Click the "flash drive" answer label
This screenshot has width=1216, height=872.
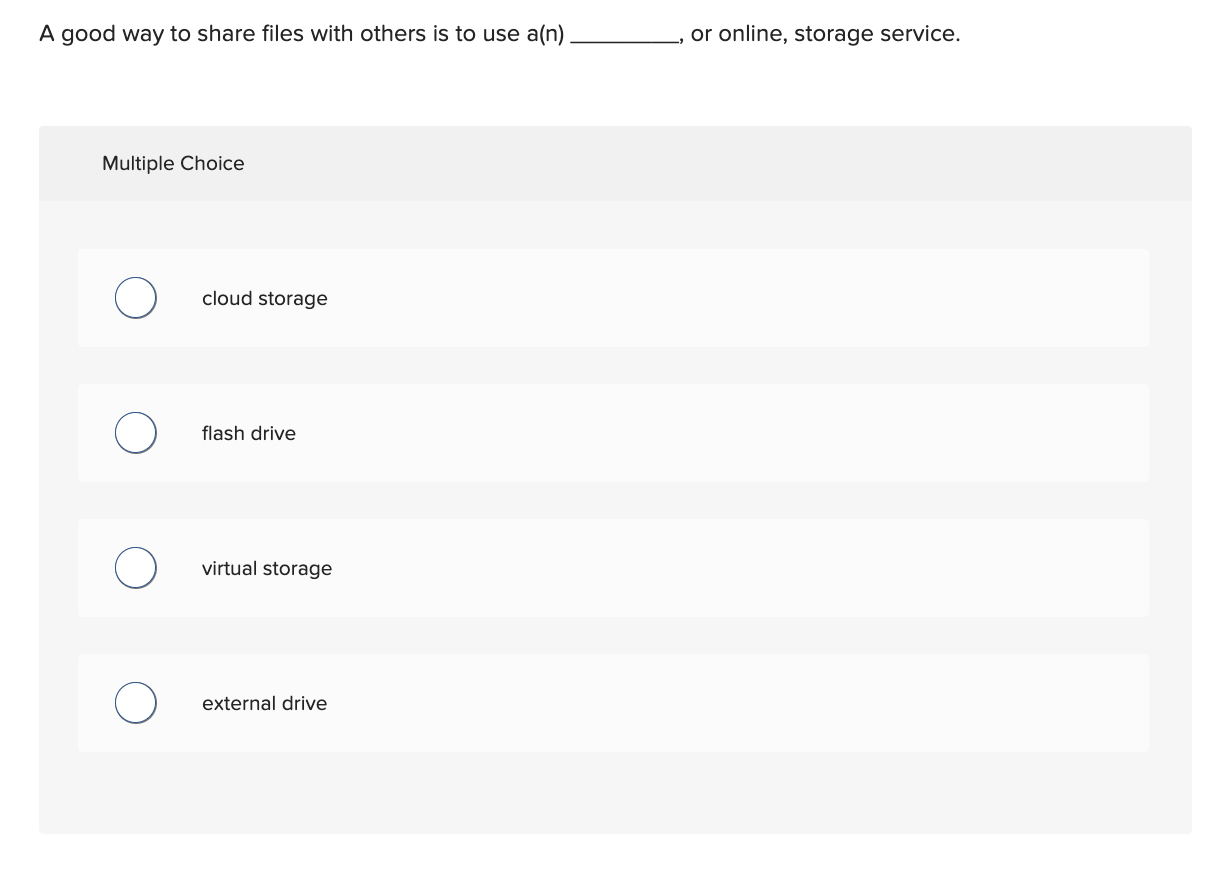click(x=248, y=433)
